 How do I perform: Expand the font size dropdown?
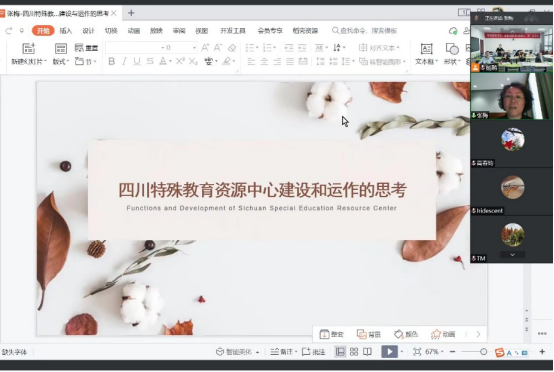(x=194, y=47)
